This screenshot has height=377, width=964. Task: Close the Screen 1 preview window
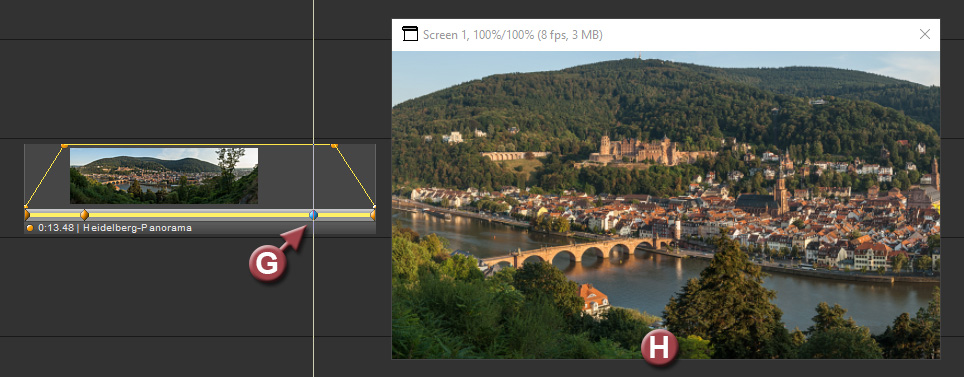point(925,34)
